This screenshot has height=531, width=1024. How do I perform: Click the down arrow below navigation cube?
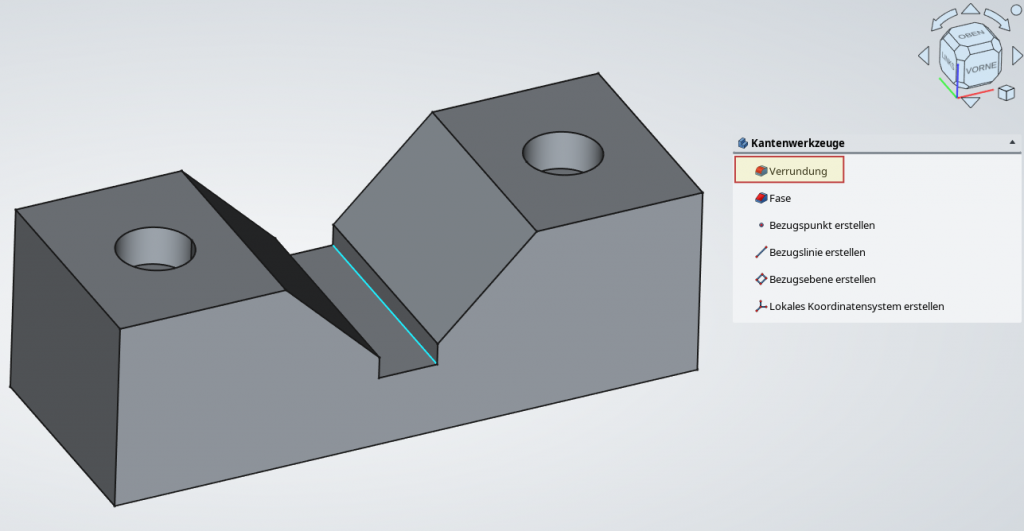pyautogui.click(x=968, y=102)
